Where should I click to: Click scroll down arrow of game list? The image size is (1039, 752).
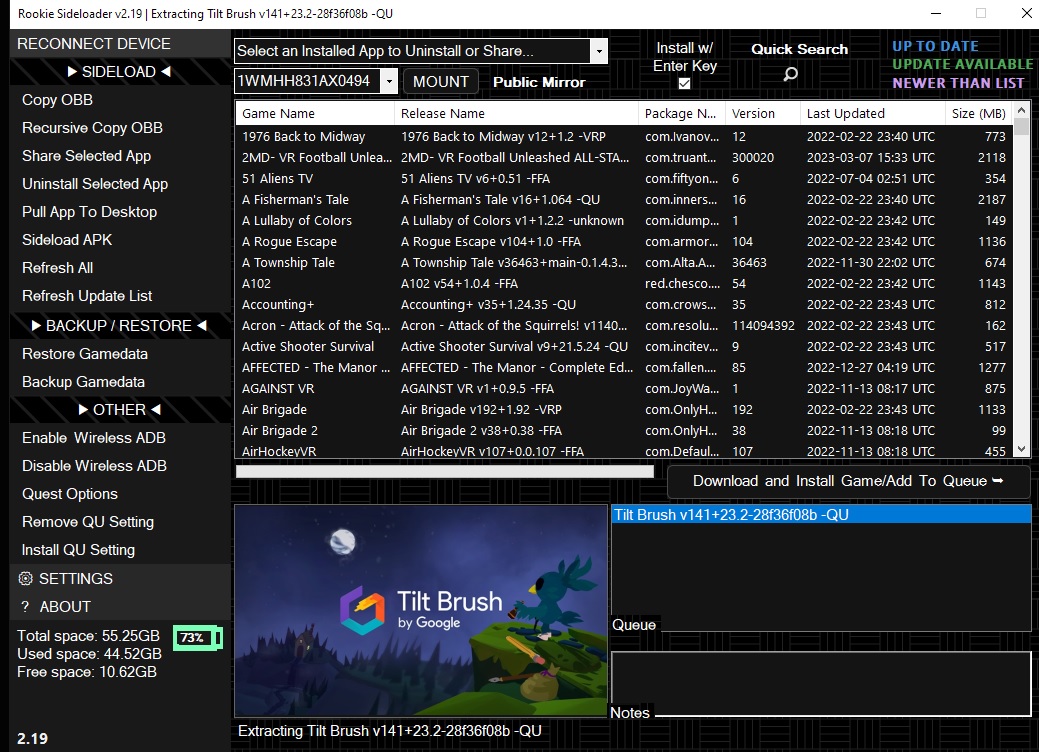point(1021,449)
